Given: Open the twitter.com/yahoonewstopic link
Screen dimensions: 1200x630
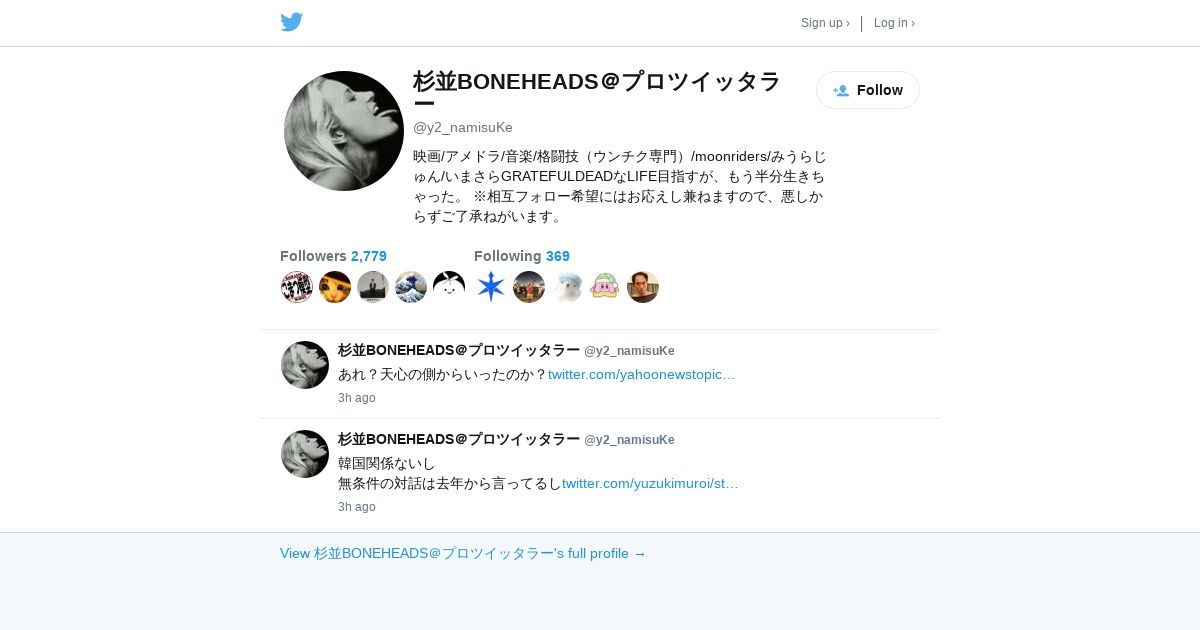Looking at the screenshot, I should point(641,374).
